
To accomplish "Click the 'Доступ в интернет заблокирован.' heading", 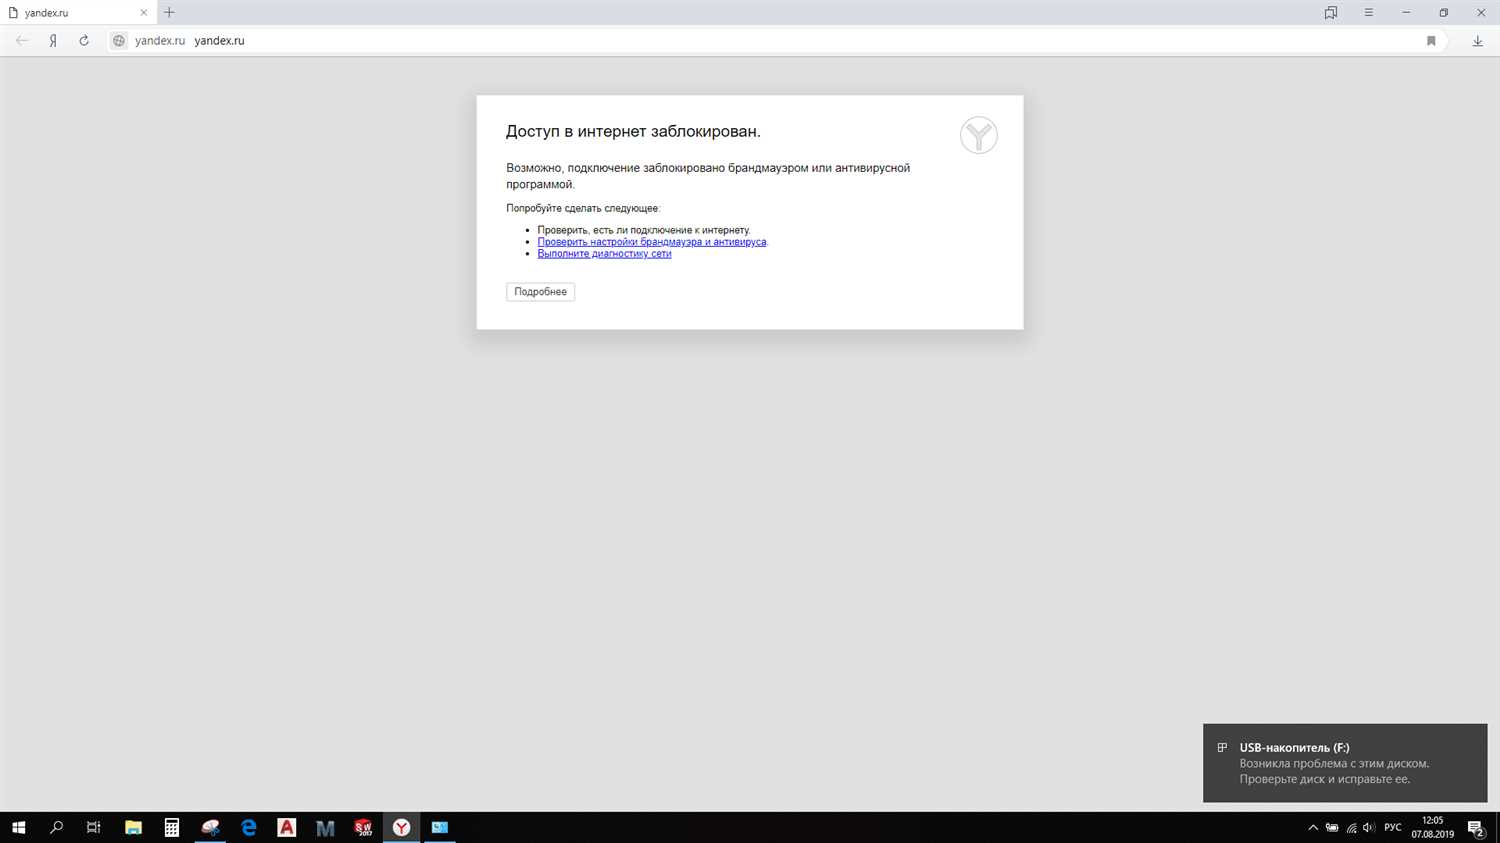I will point(633,131).
